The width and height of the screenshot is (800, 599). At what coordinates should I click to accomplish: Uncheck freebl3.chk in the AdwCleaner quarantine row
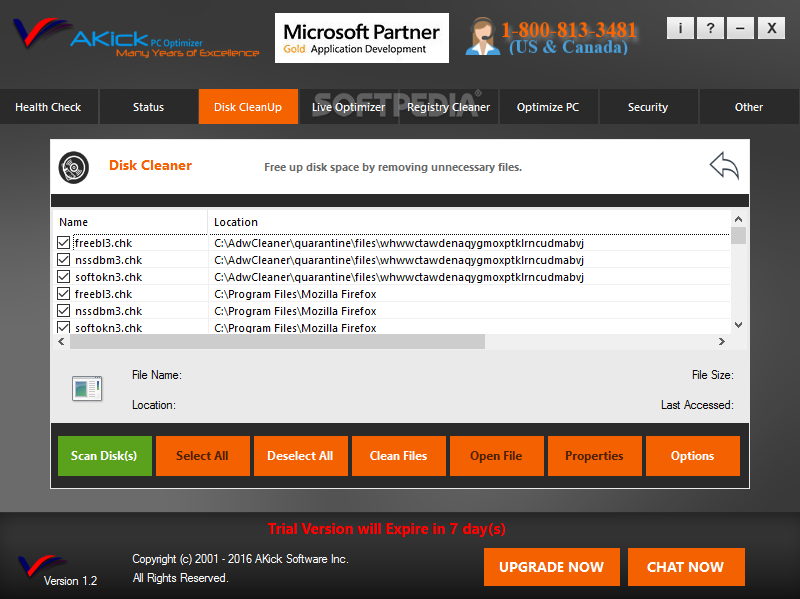tap(63, 242)
